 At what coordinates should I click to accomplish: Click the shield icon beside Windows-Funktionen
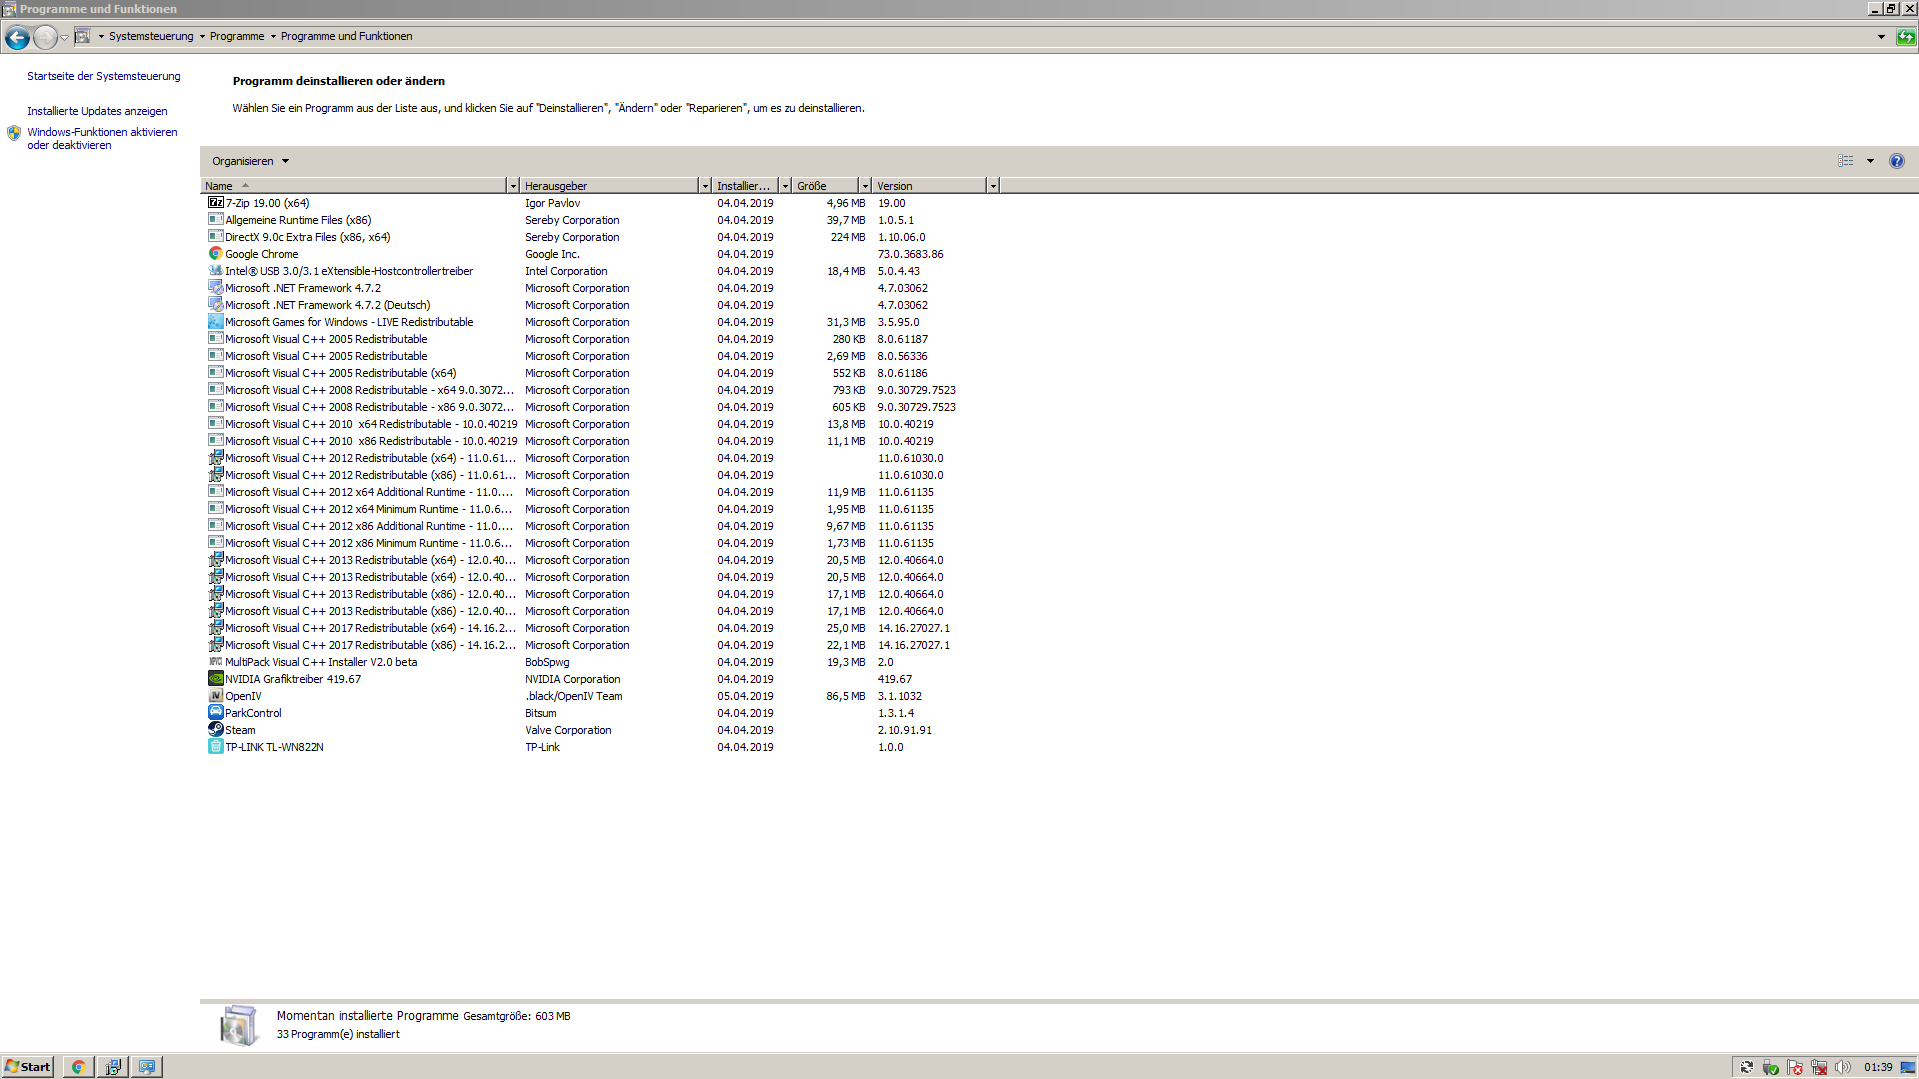coord(14,133)
